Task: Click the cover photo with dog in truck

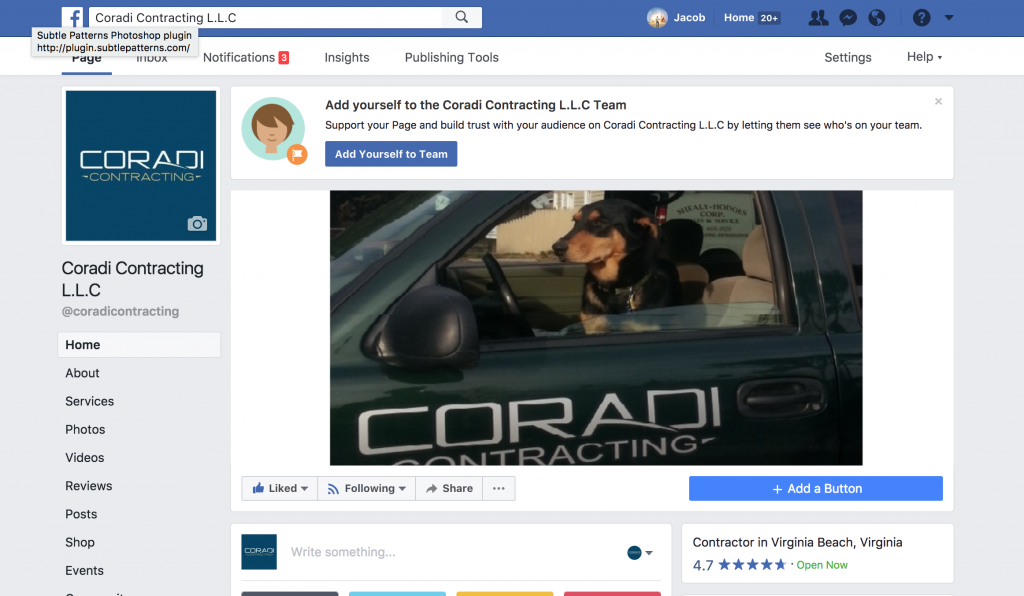Action: click(x=596, y=328)
